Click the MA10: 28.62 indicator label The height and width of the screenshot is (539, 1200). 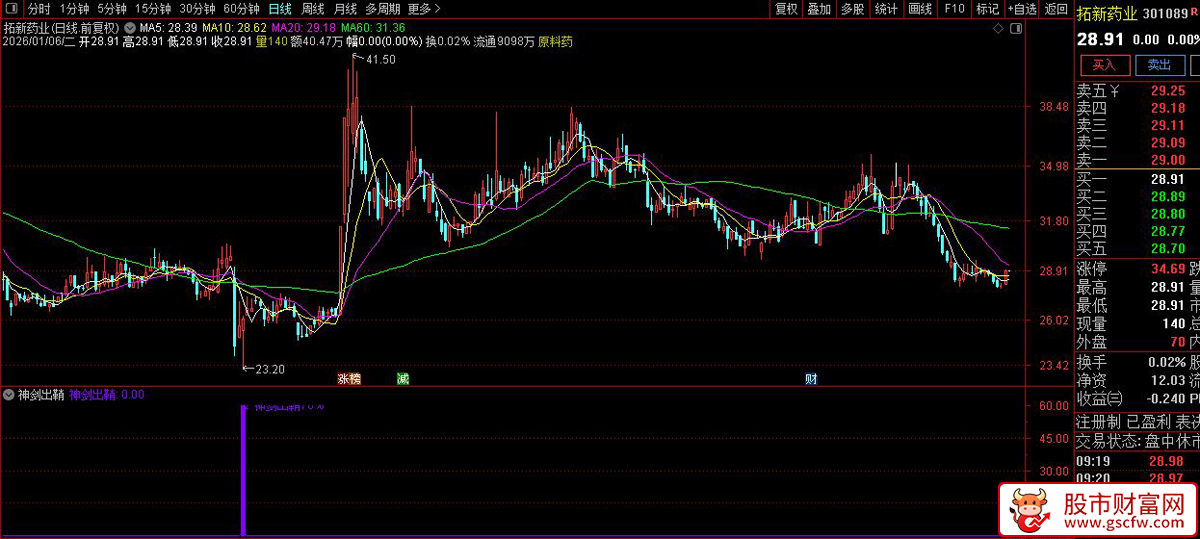[234, 28]
